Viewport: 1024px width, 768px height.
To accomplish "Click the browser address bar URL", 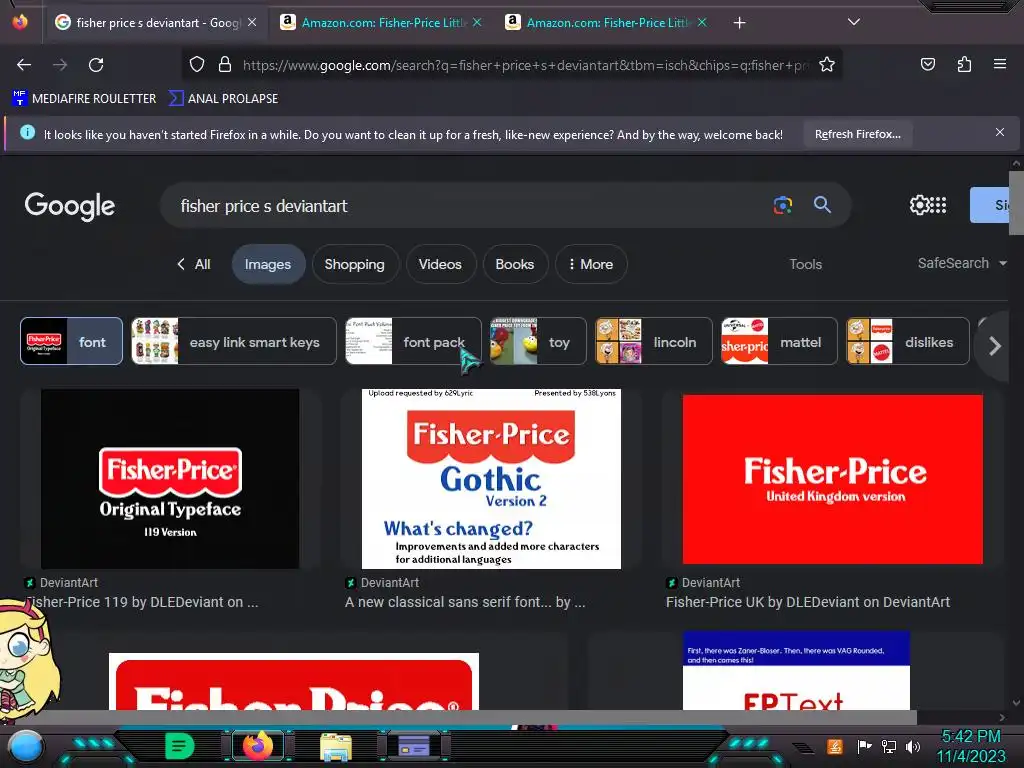I will (526, 65).
